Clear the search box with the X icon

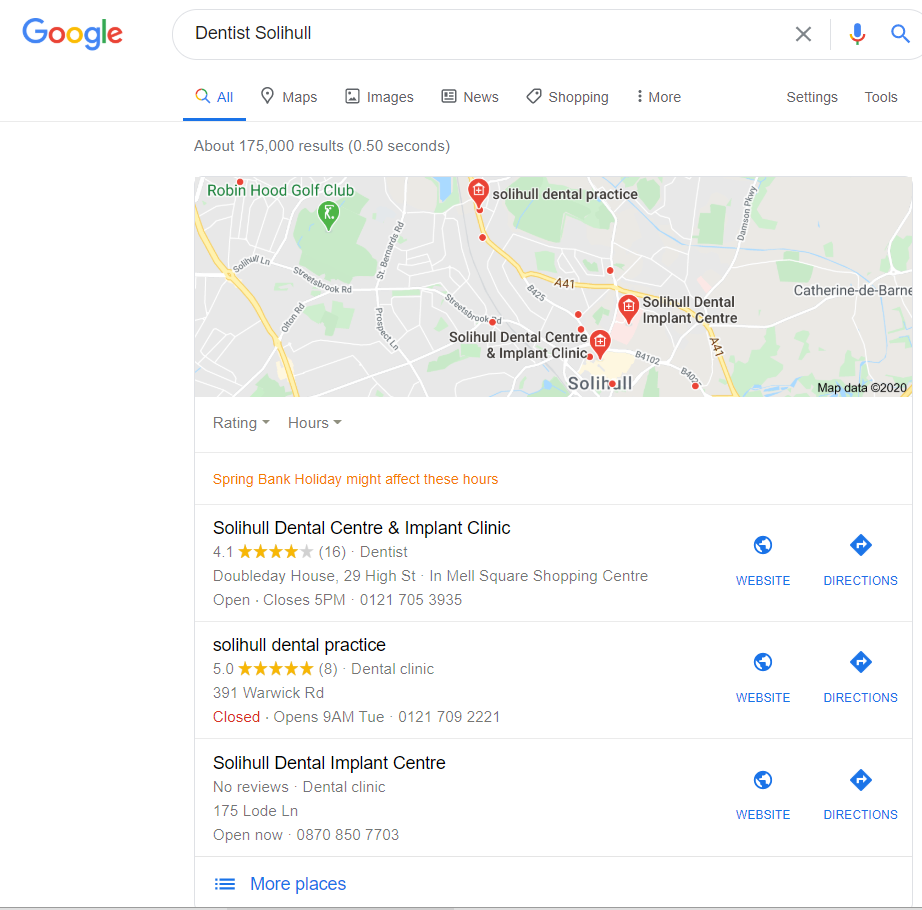pyautogui.click(x=803, y=34)
